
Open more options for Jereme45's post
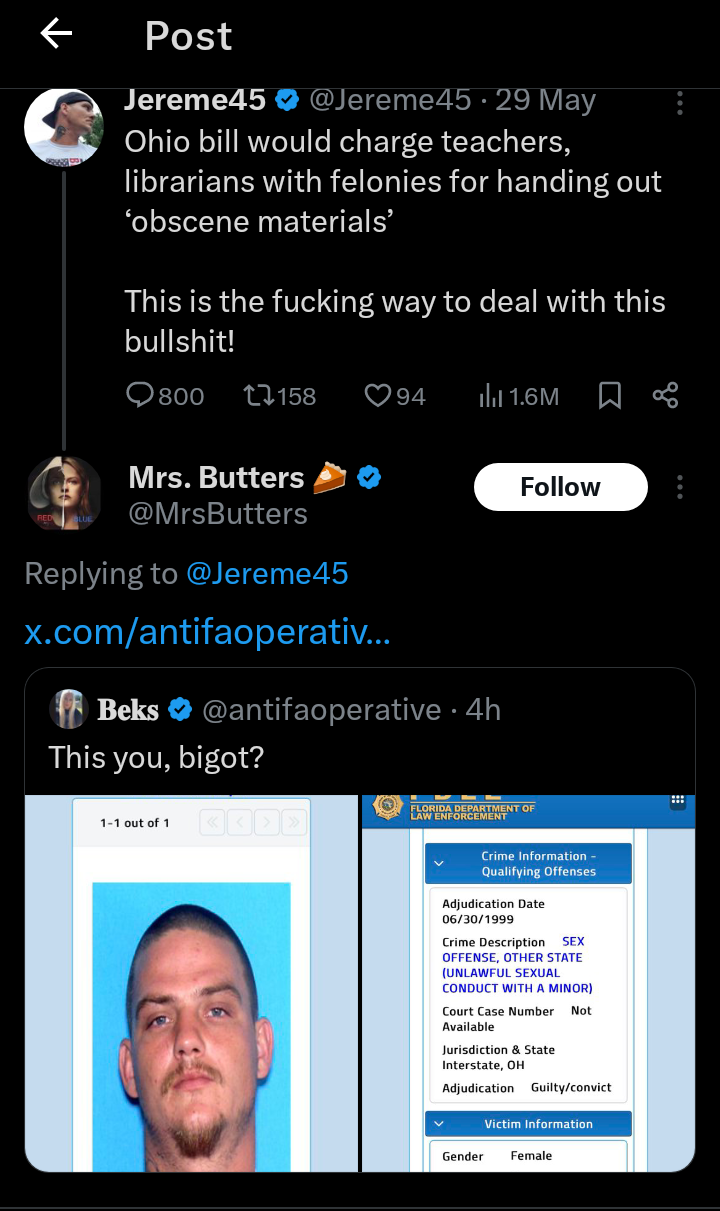point(680,103)
